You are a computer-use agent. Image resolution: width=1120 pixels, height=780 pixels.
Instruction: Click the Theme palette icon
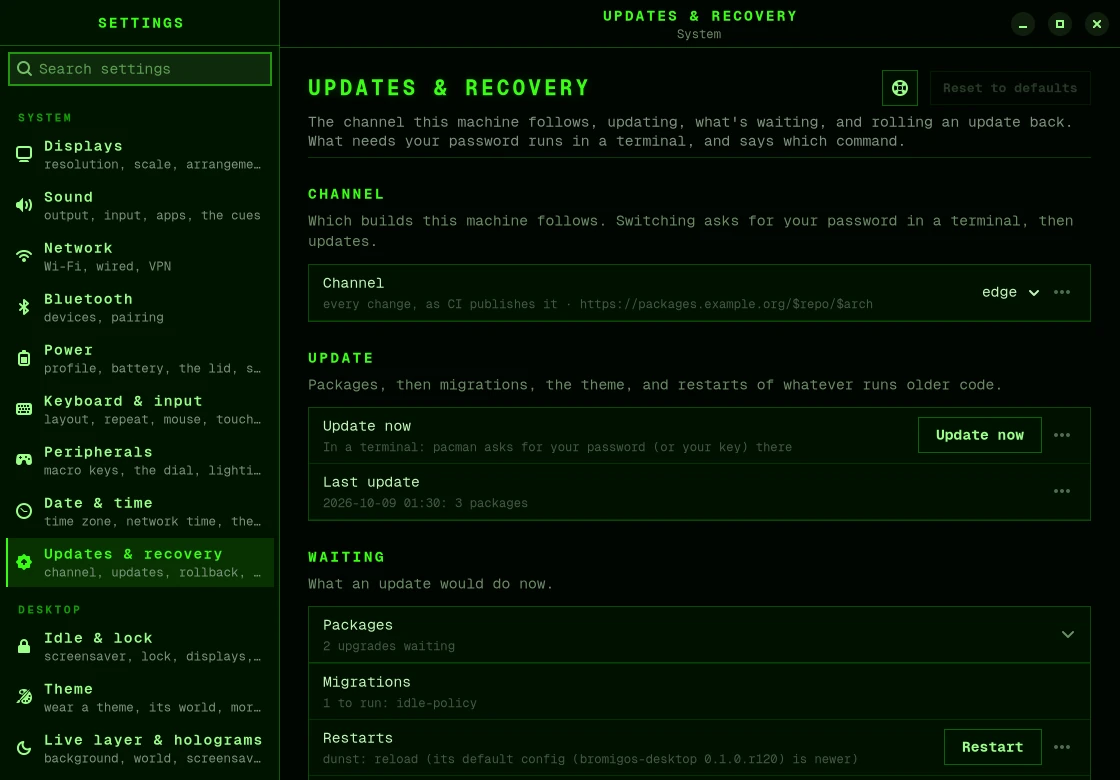(24, 697)
